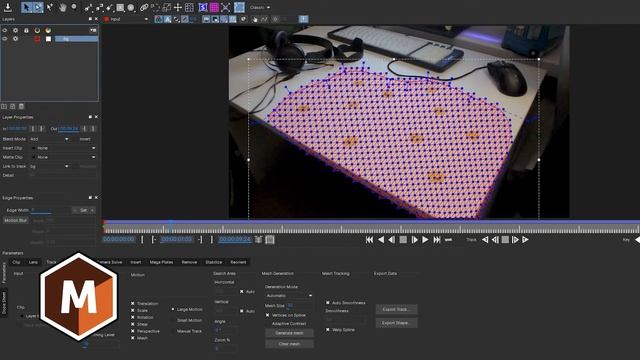Toggle the Translation motion checkbox
Viewport: 640px width, 360px height.
(133, 304)
